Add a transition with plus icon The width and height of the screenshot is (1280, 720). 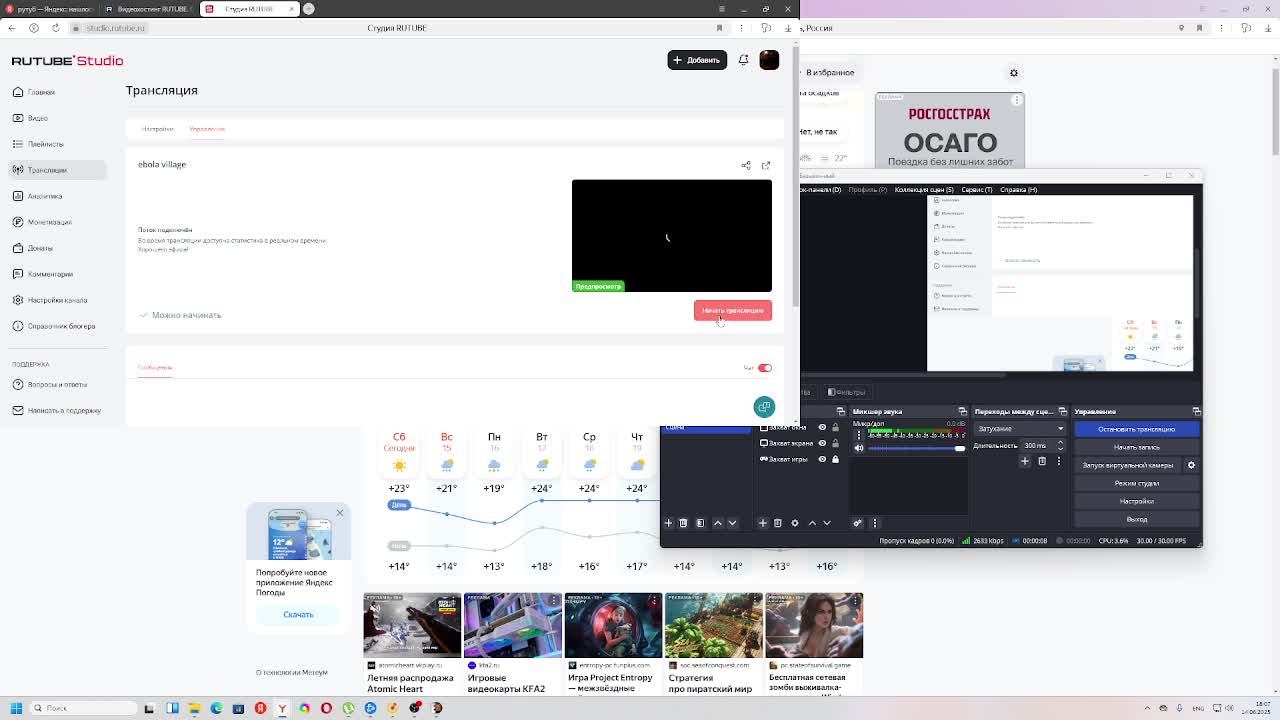pos(1025,461)
